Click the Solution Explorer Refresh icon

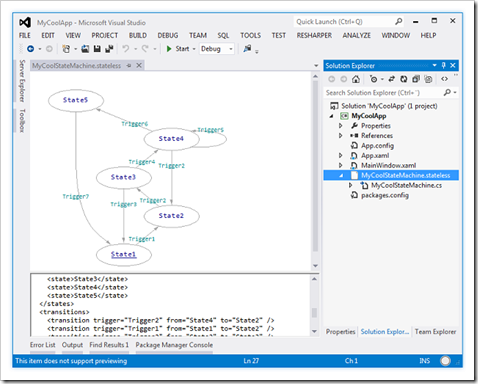(404, 79)
